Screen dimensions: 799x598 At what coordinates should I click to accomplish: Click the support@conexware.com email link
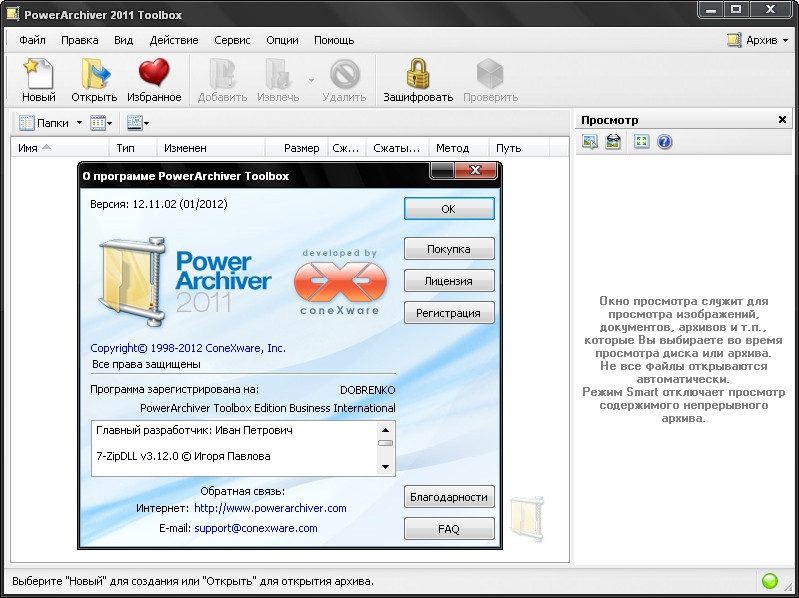[256, 528]
